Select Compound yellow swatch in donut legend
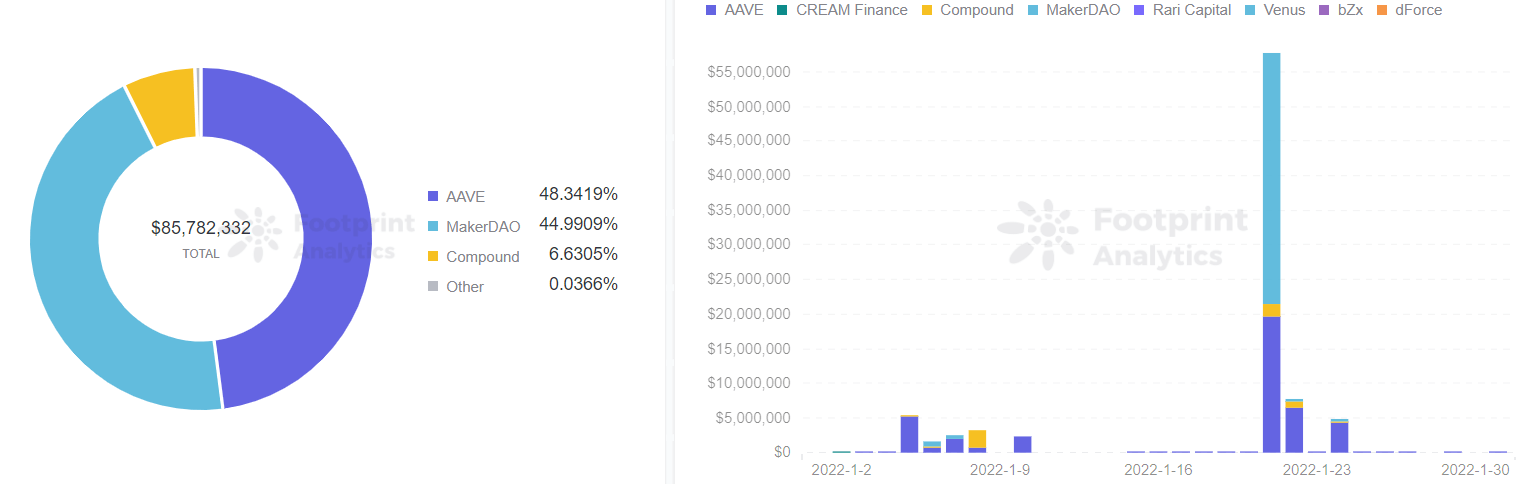This screenshot has width=1518, height=484. [x=432, y=256]
